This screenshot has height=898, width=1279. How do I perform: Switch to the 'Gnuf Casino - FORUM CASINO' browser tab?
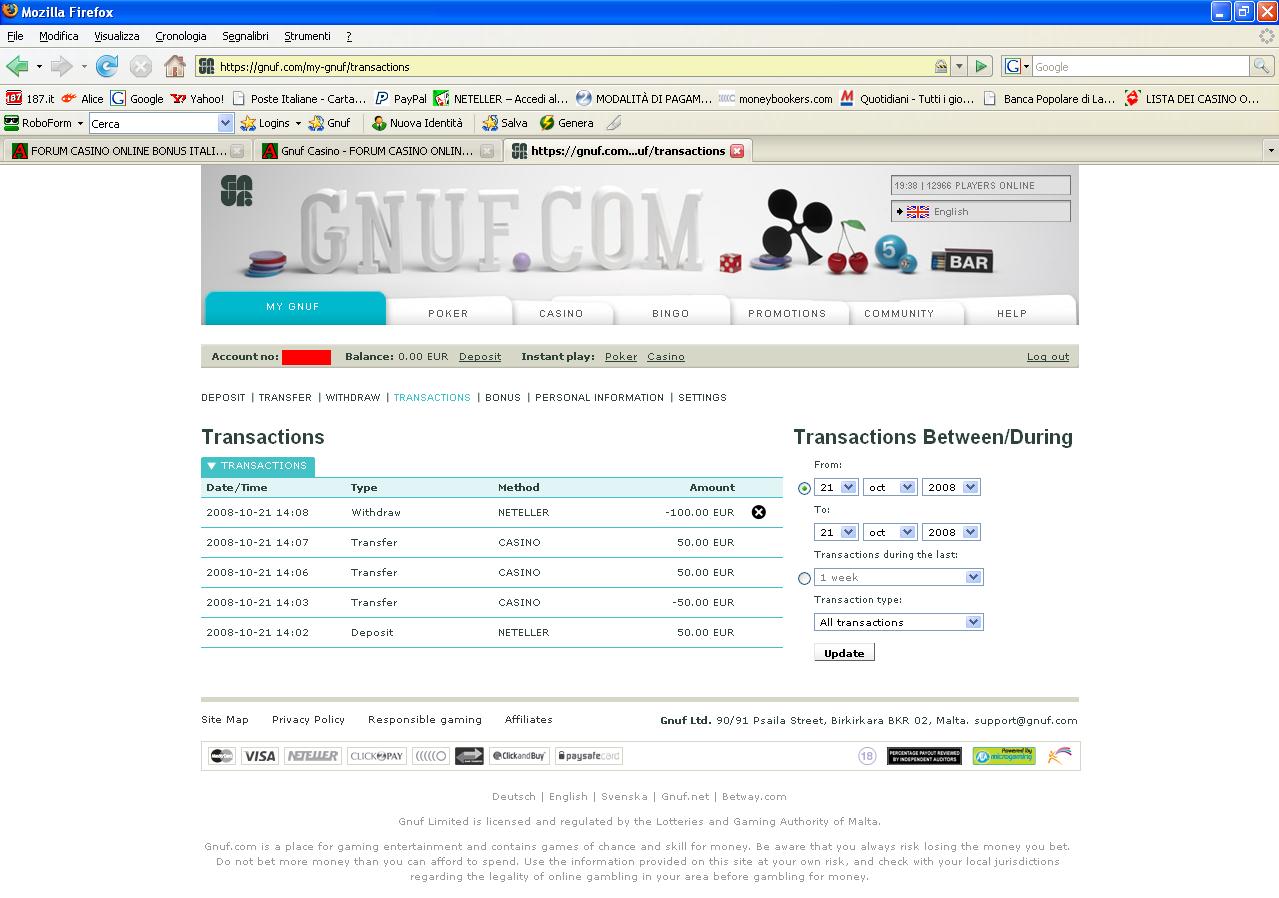(x=376, y=151)
